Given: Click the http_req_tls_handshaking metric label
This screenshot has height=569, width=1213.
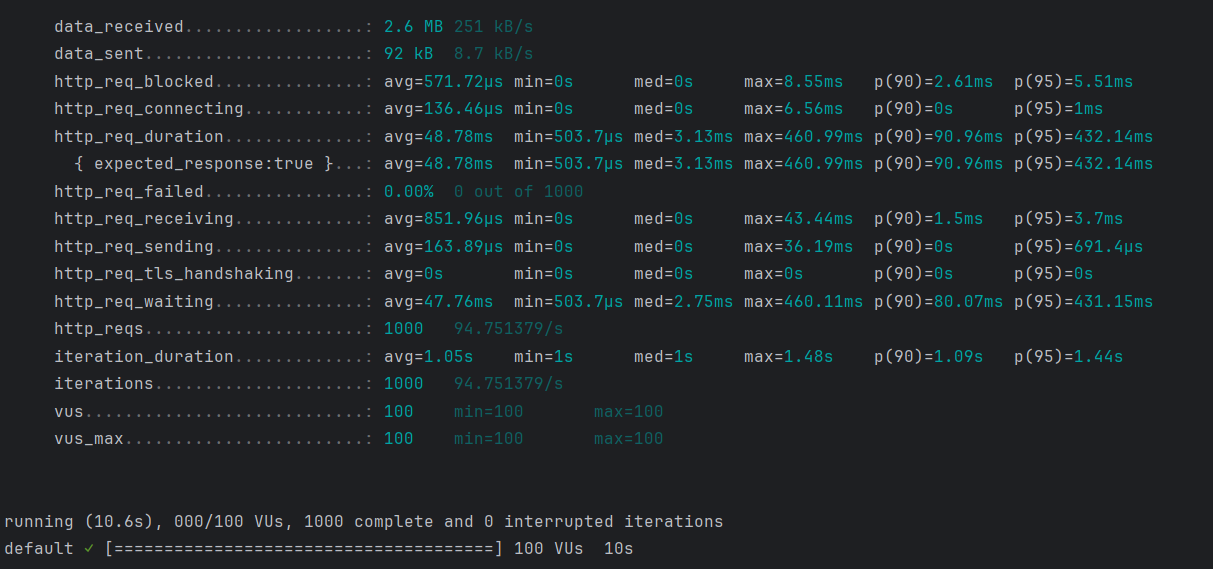Looking at the screenshot, I should point(174,274).
